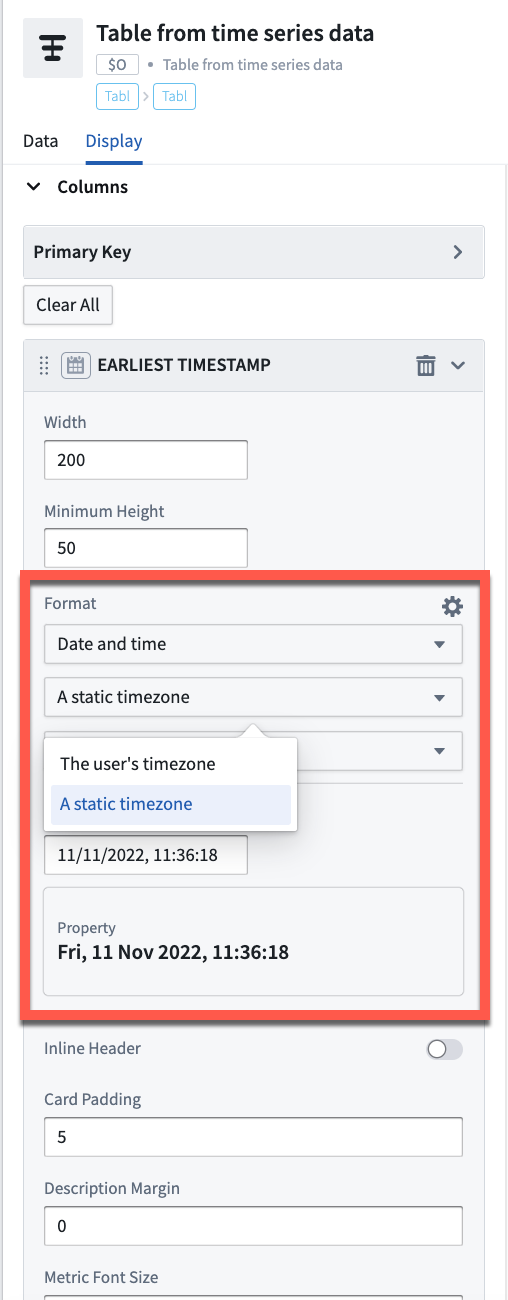The image size is (508, 1300).
Task: Click the Width input field
Action: [146, 460]
